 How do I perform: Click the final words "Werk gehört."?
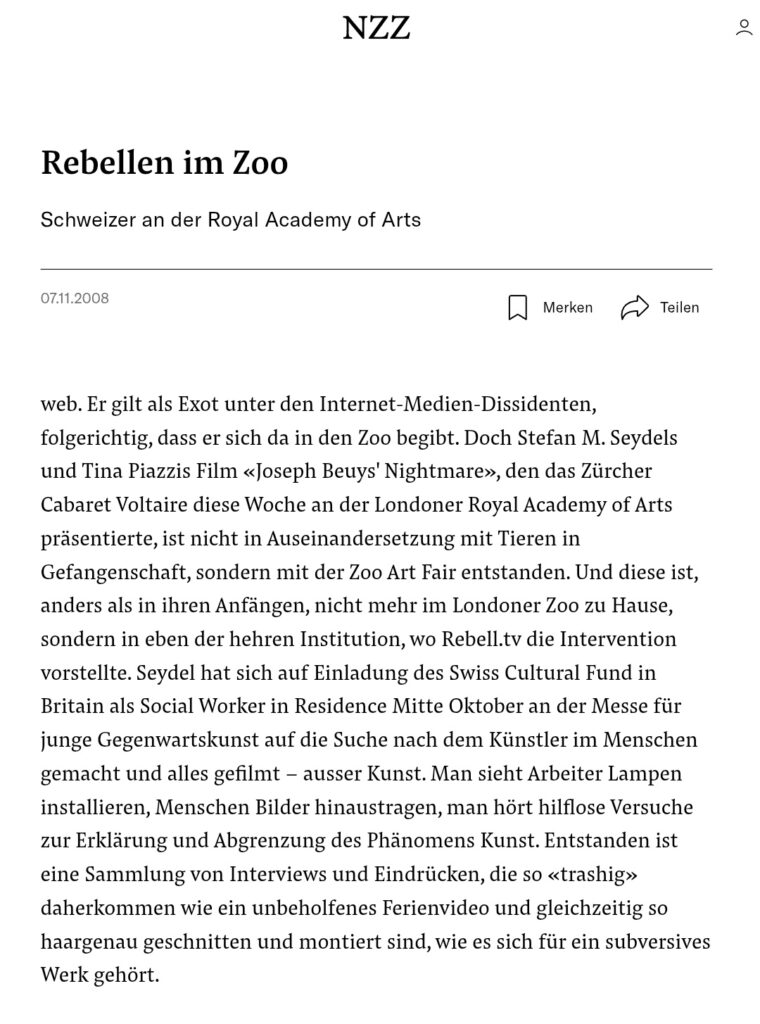[x=100, y=974]
